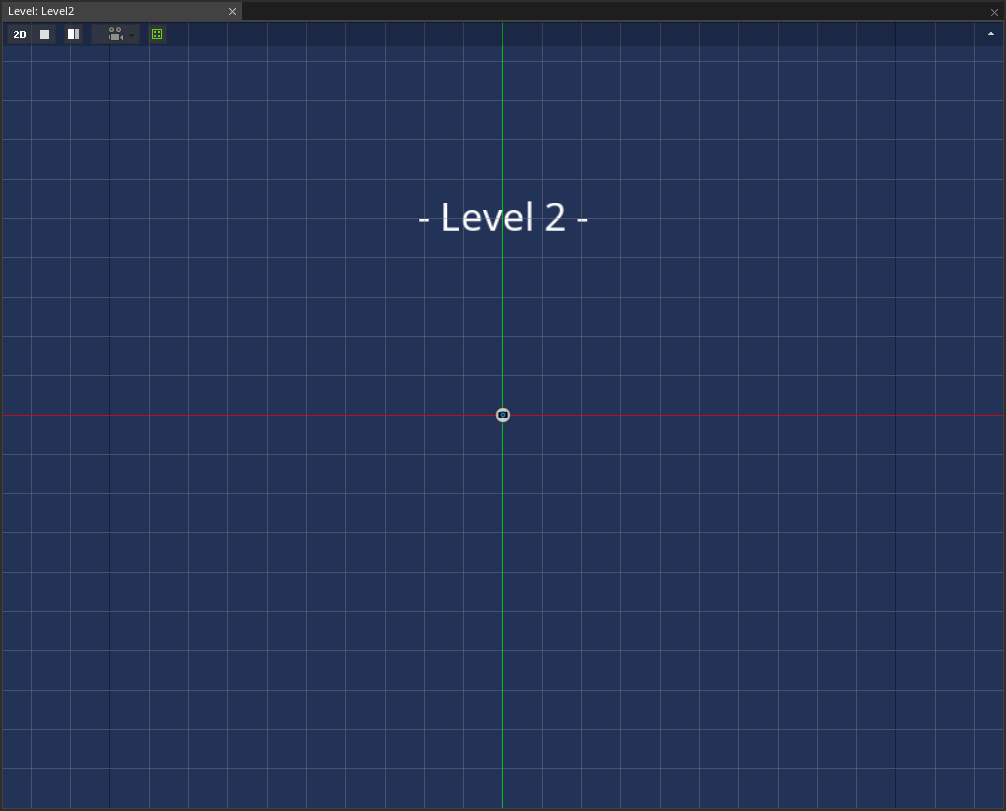
Task: Select the camera gizmo at the origin
Action: click(x=503, y=415)
